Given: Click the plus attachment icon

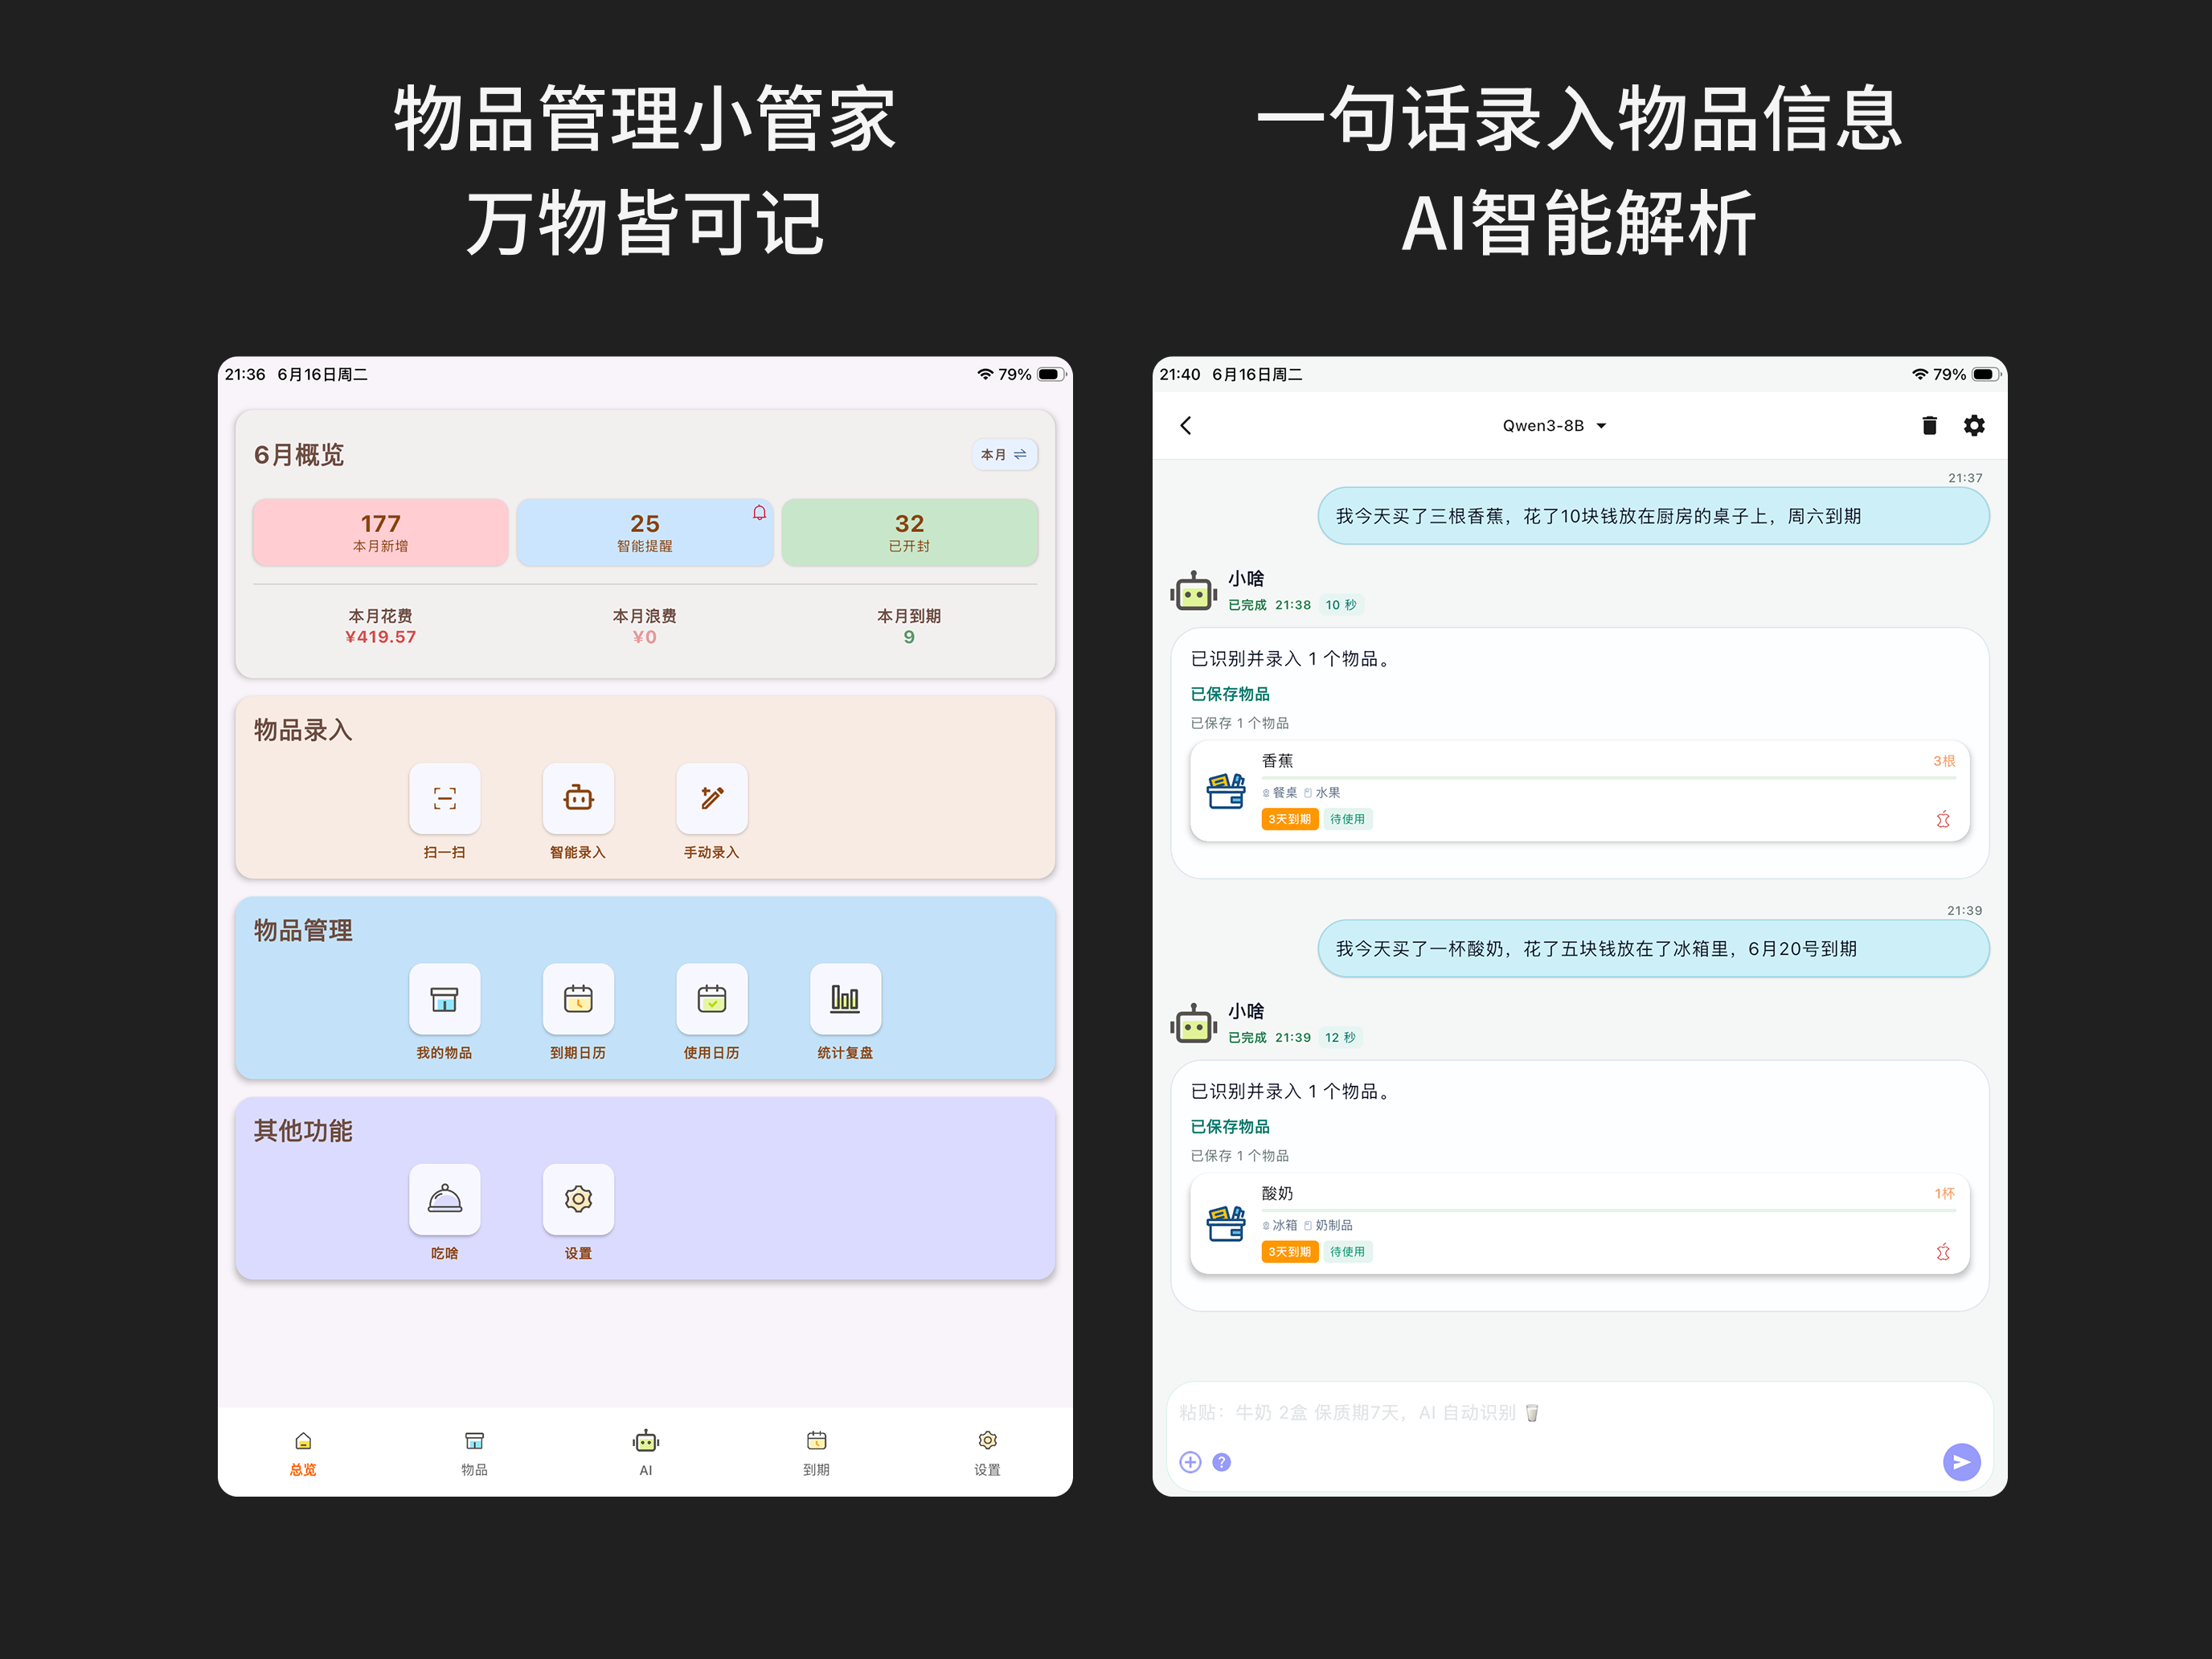Looking at the screenshot, I should pyautogui.click(x=1190, y=1462).
